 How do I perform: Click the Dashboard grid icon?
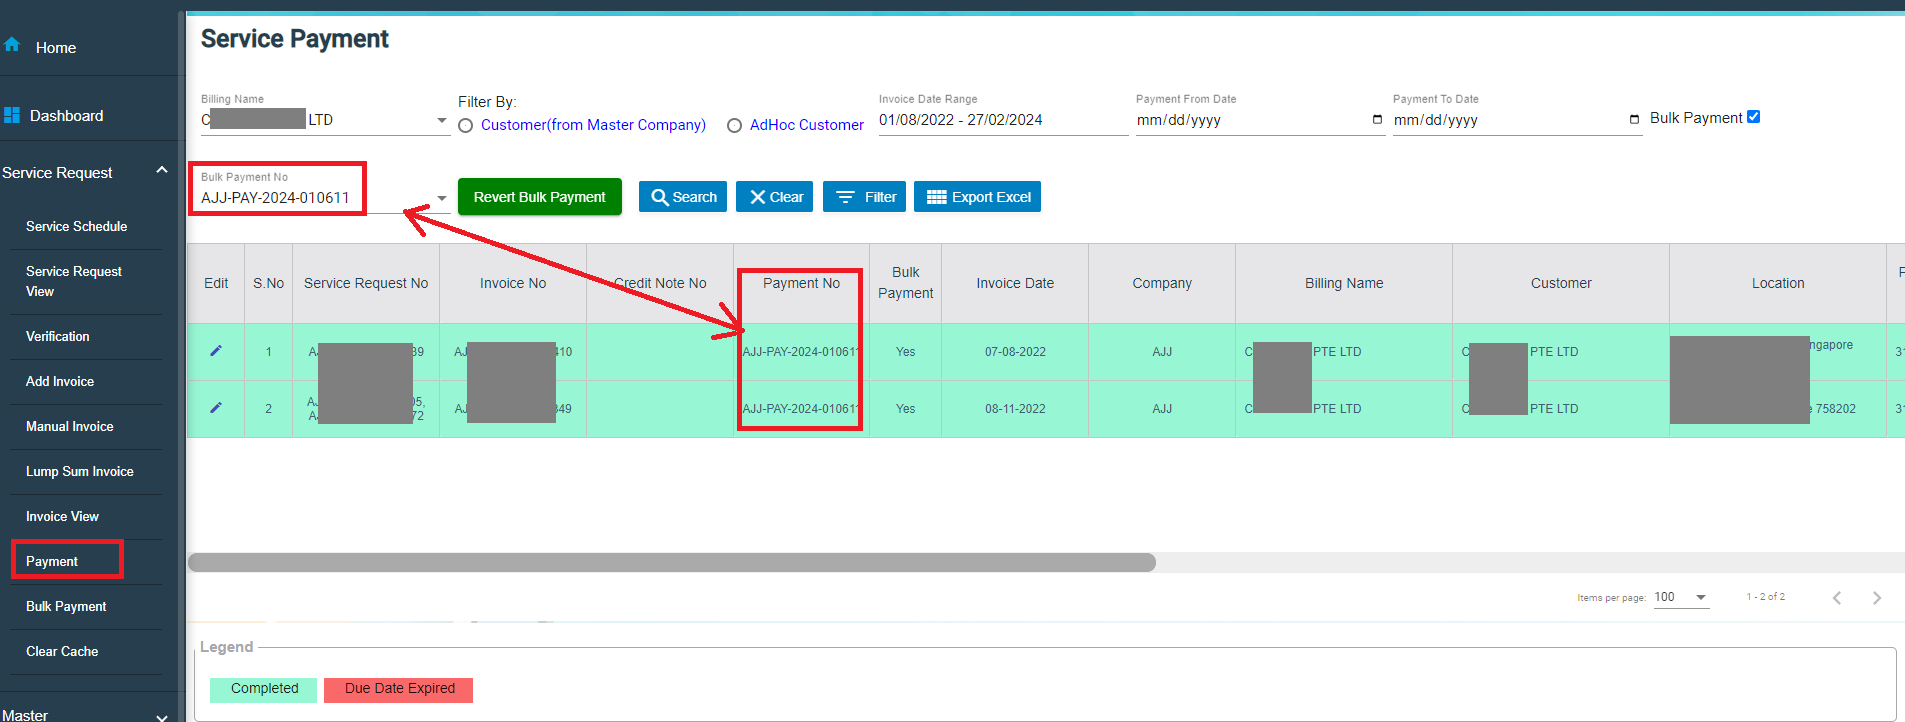pyautogui.click(x=12, y=115)
